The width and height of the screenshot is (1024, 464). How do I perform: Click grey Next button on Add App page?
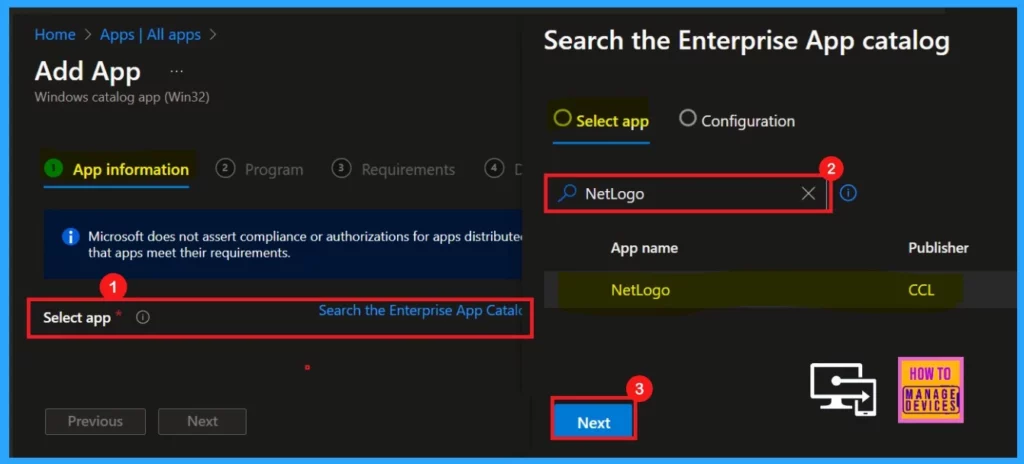(x=202, y=422)
